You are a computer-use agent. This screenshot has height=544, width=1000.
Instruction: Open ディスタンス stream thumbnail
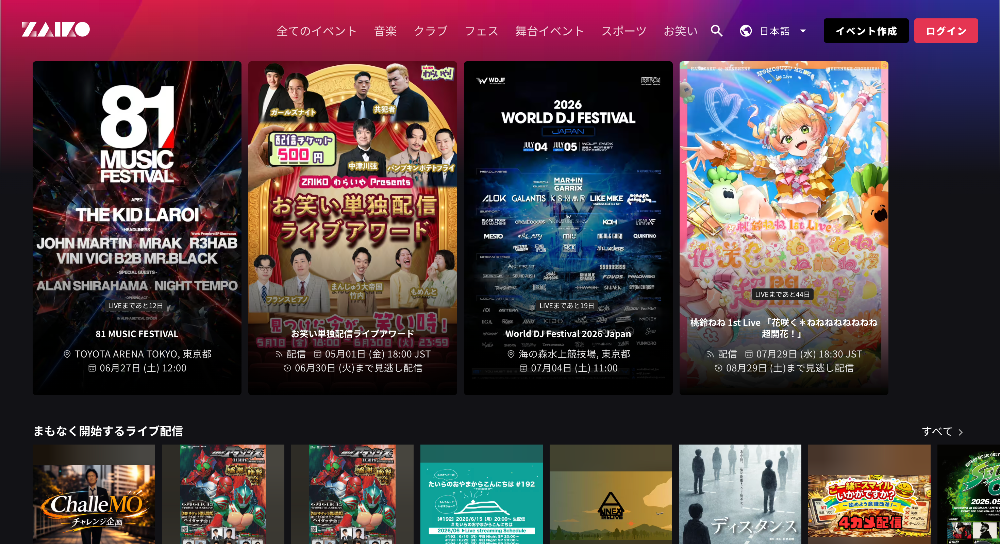click(740, 494)
